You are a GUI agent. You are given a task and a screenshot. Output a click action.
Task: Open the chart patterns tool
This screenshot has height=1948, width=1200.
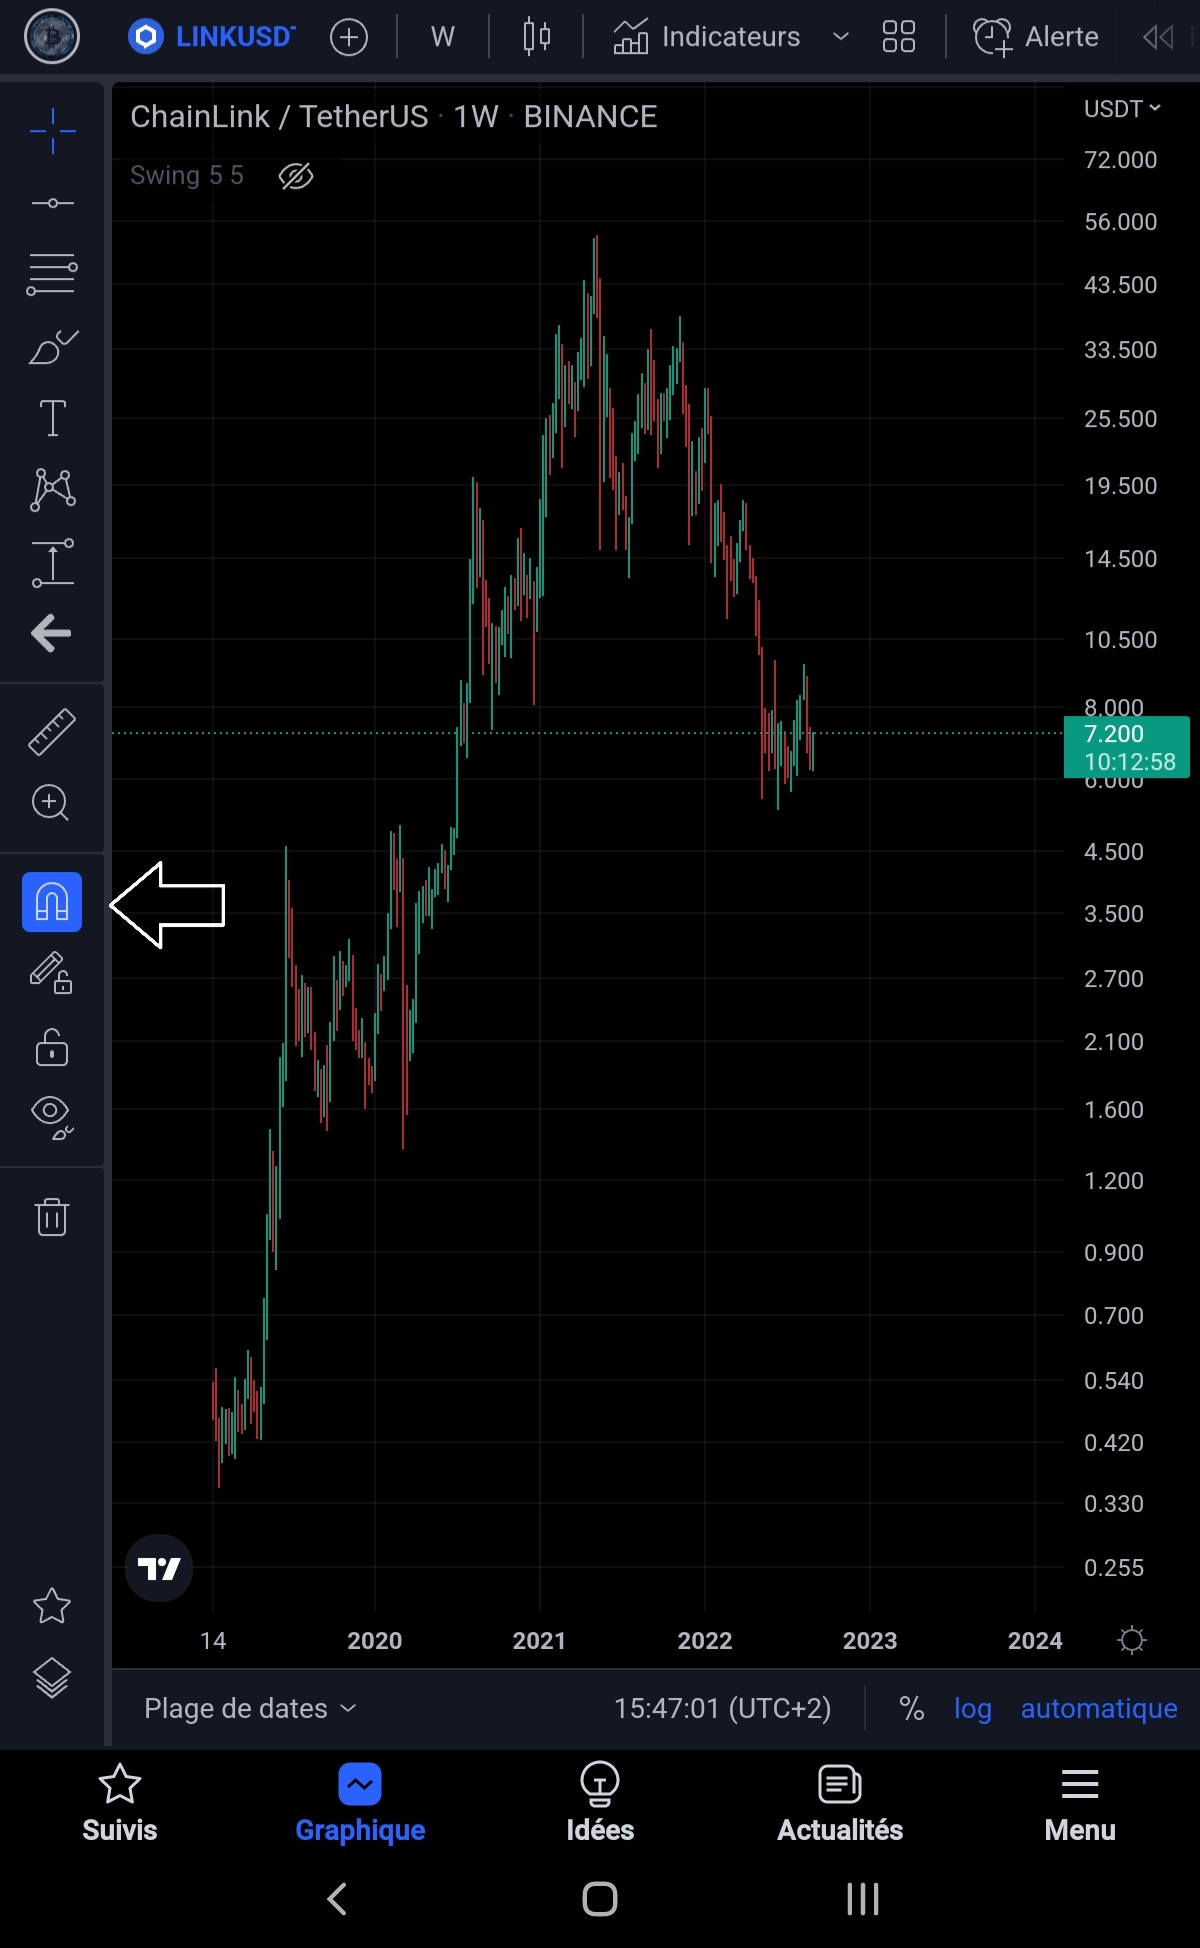(52, 489)
